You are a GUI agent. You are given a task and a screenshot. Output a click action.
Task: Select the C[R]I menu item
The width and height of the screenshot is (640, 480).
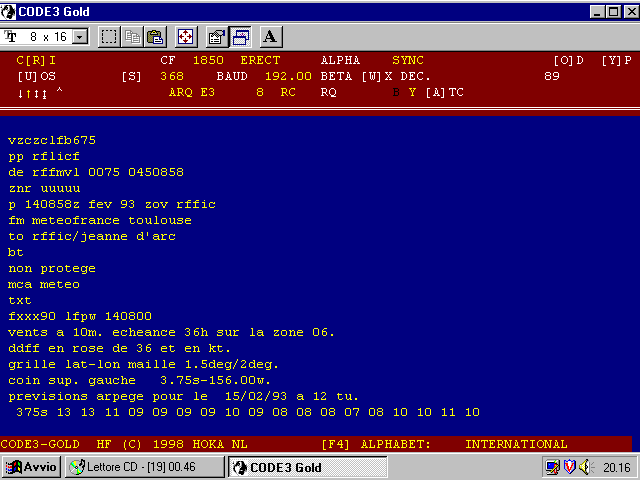(x=37, y=60)
